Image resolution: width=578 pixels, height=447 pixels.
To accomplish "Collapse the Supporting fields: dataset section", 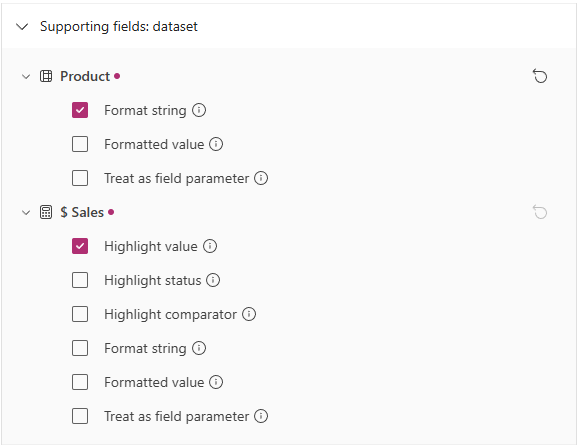I will pos(22,27).
